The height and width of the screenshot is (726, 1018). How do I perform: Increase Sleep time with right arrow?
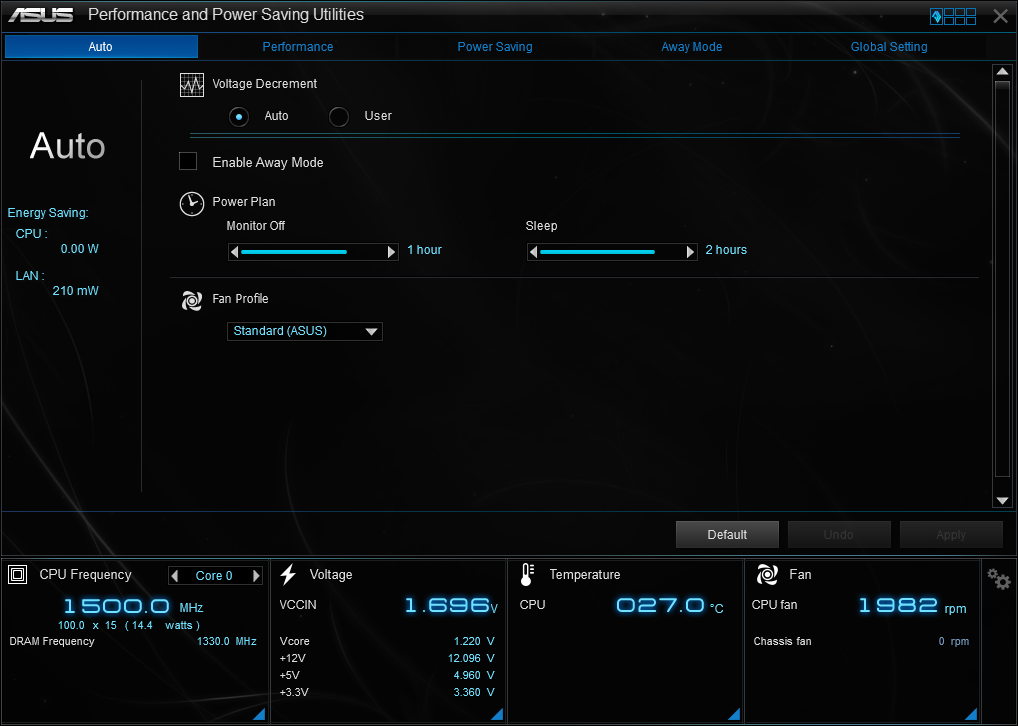690,252
